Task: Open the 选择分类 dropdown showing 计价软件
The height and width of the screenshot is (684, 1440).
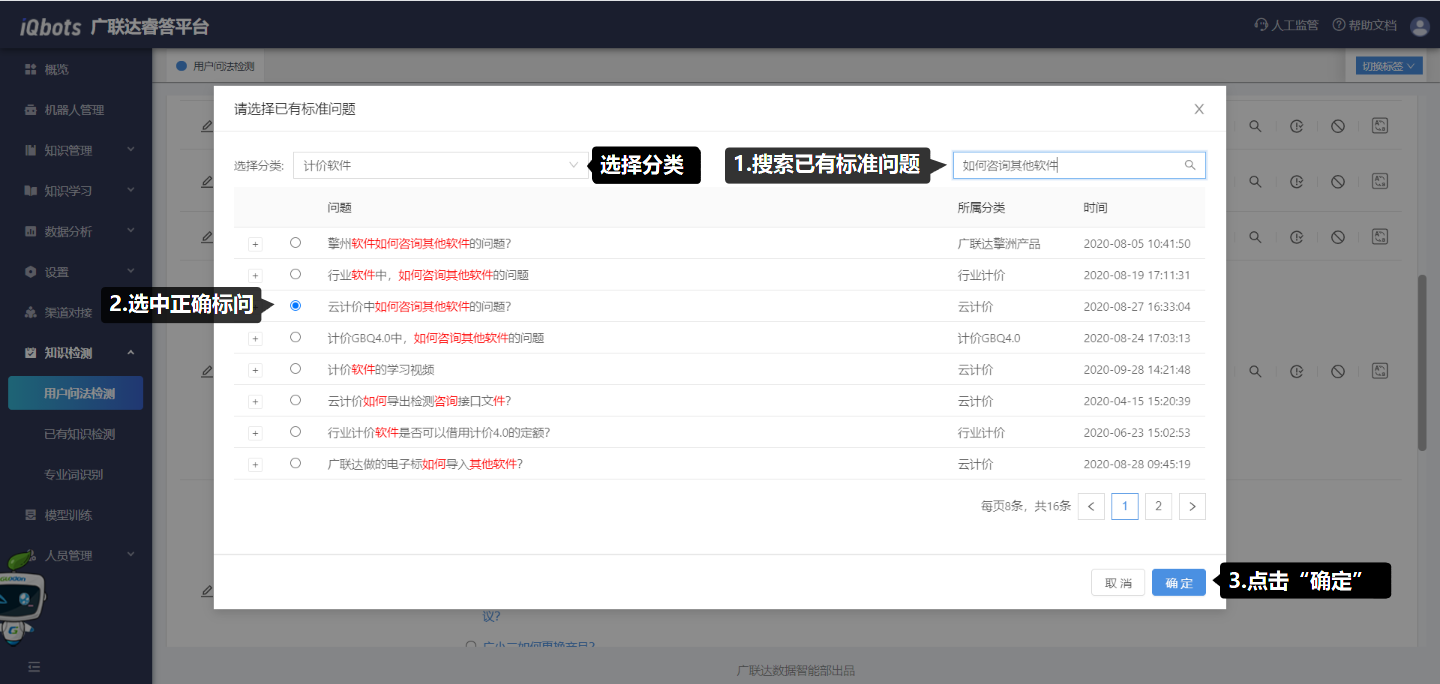Action: pyautogui.click(x=439, y=166)
